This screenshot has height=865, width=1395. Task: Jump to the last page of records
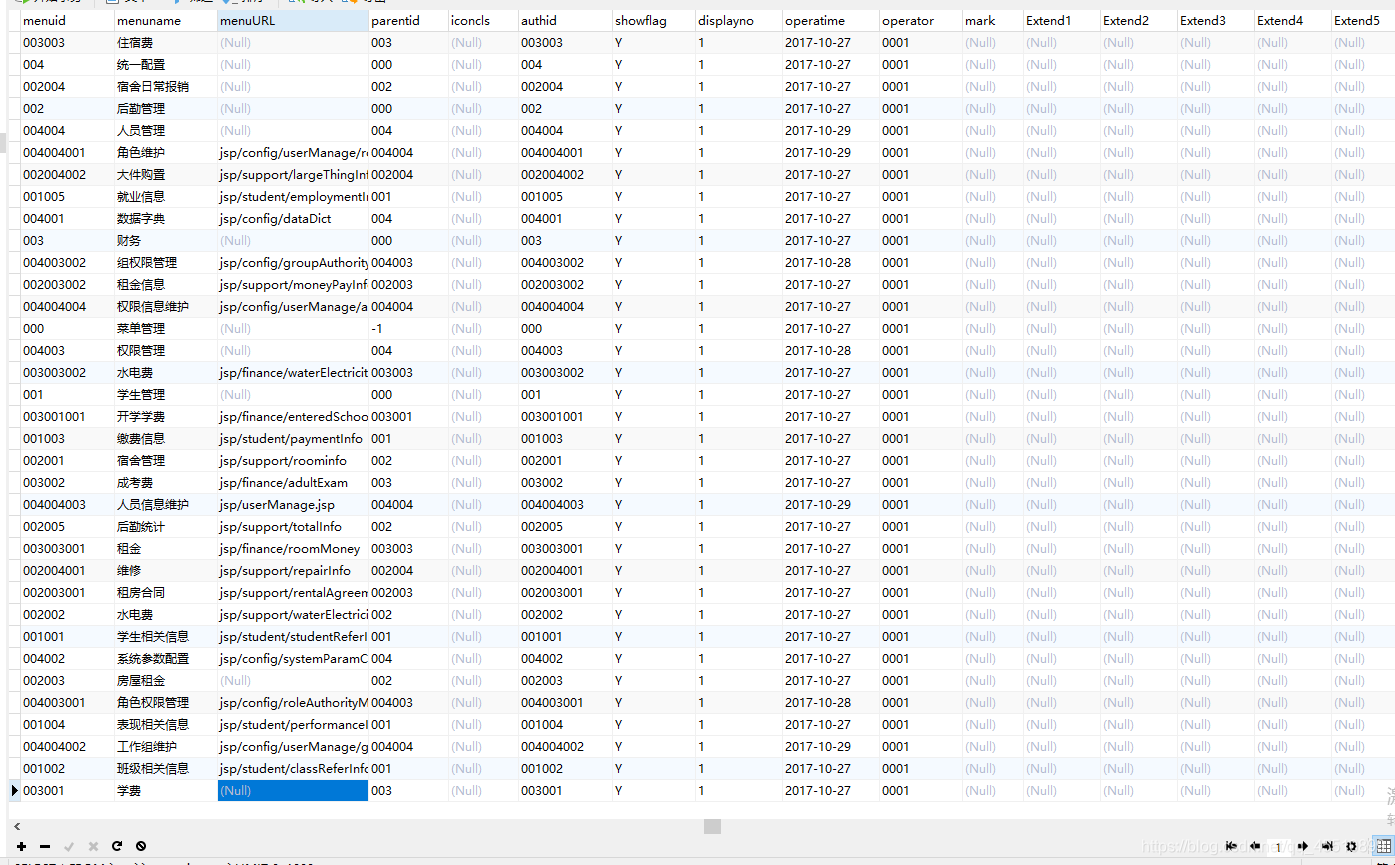(x=1327, y=846)
